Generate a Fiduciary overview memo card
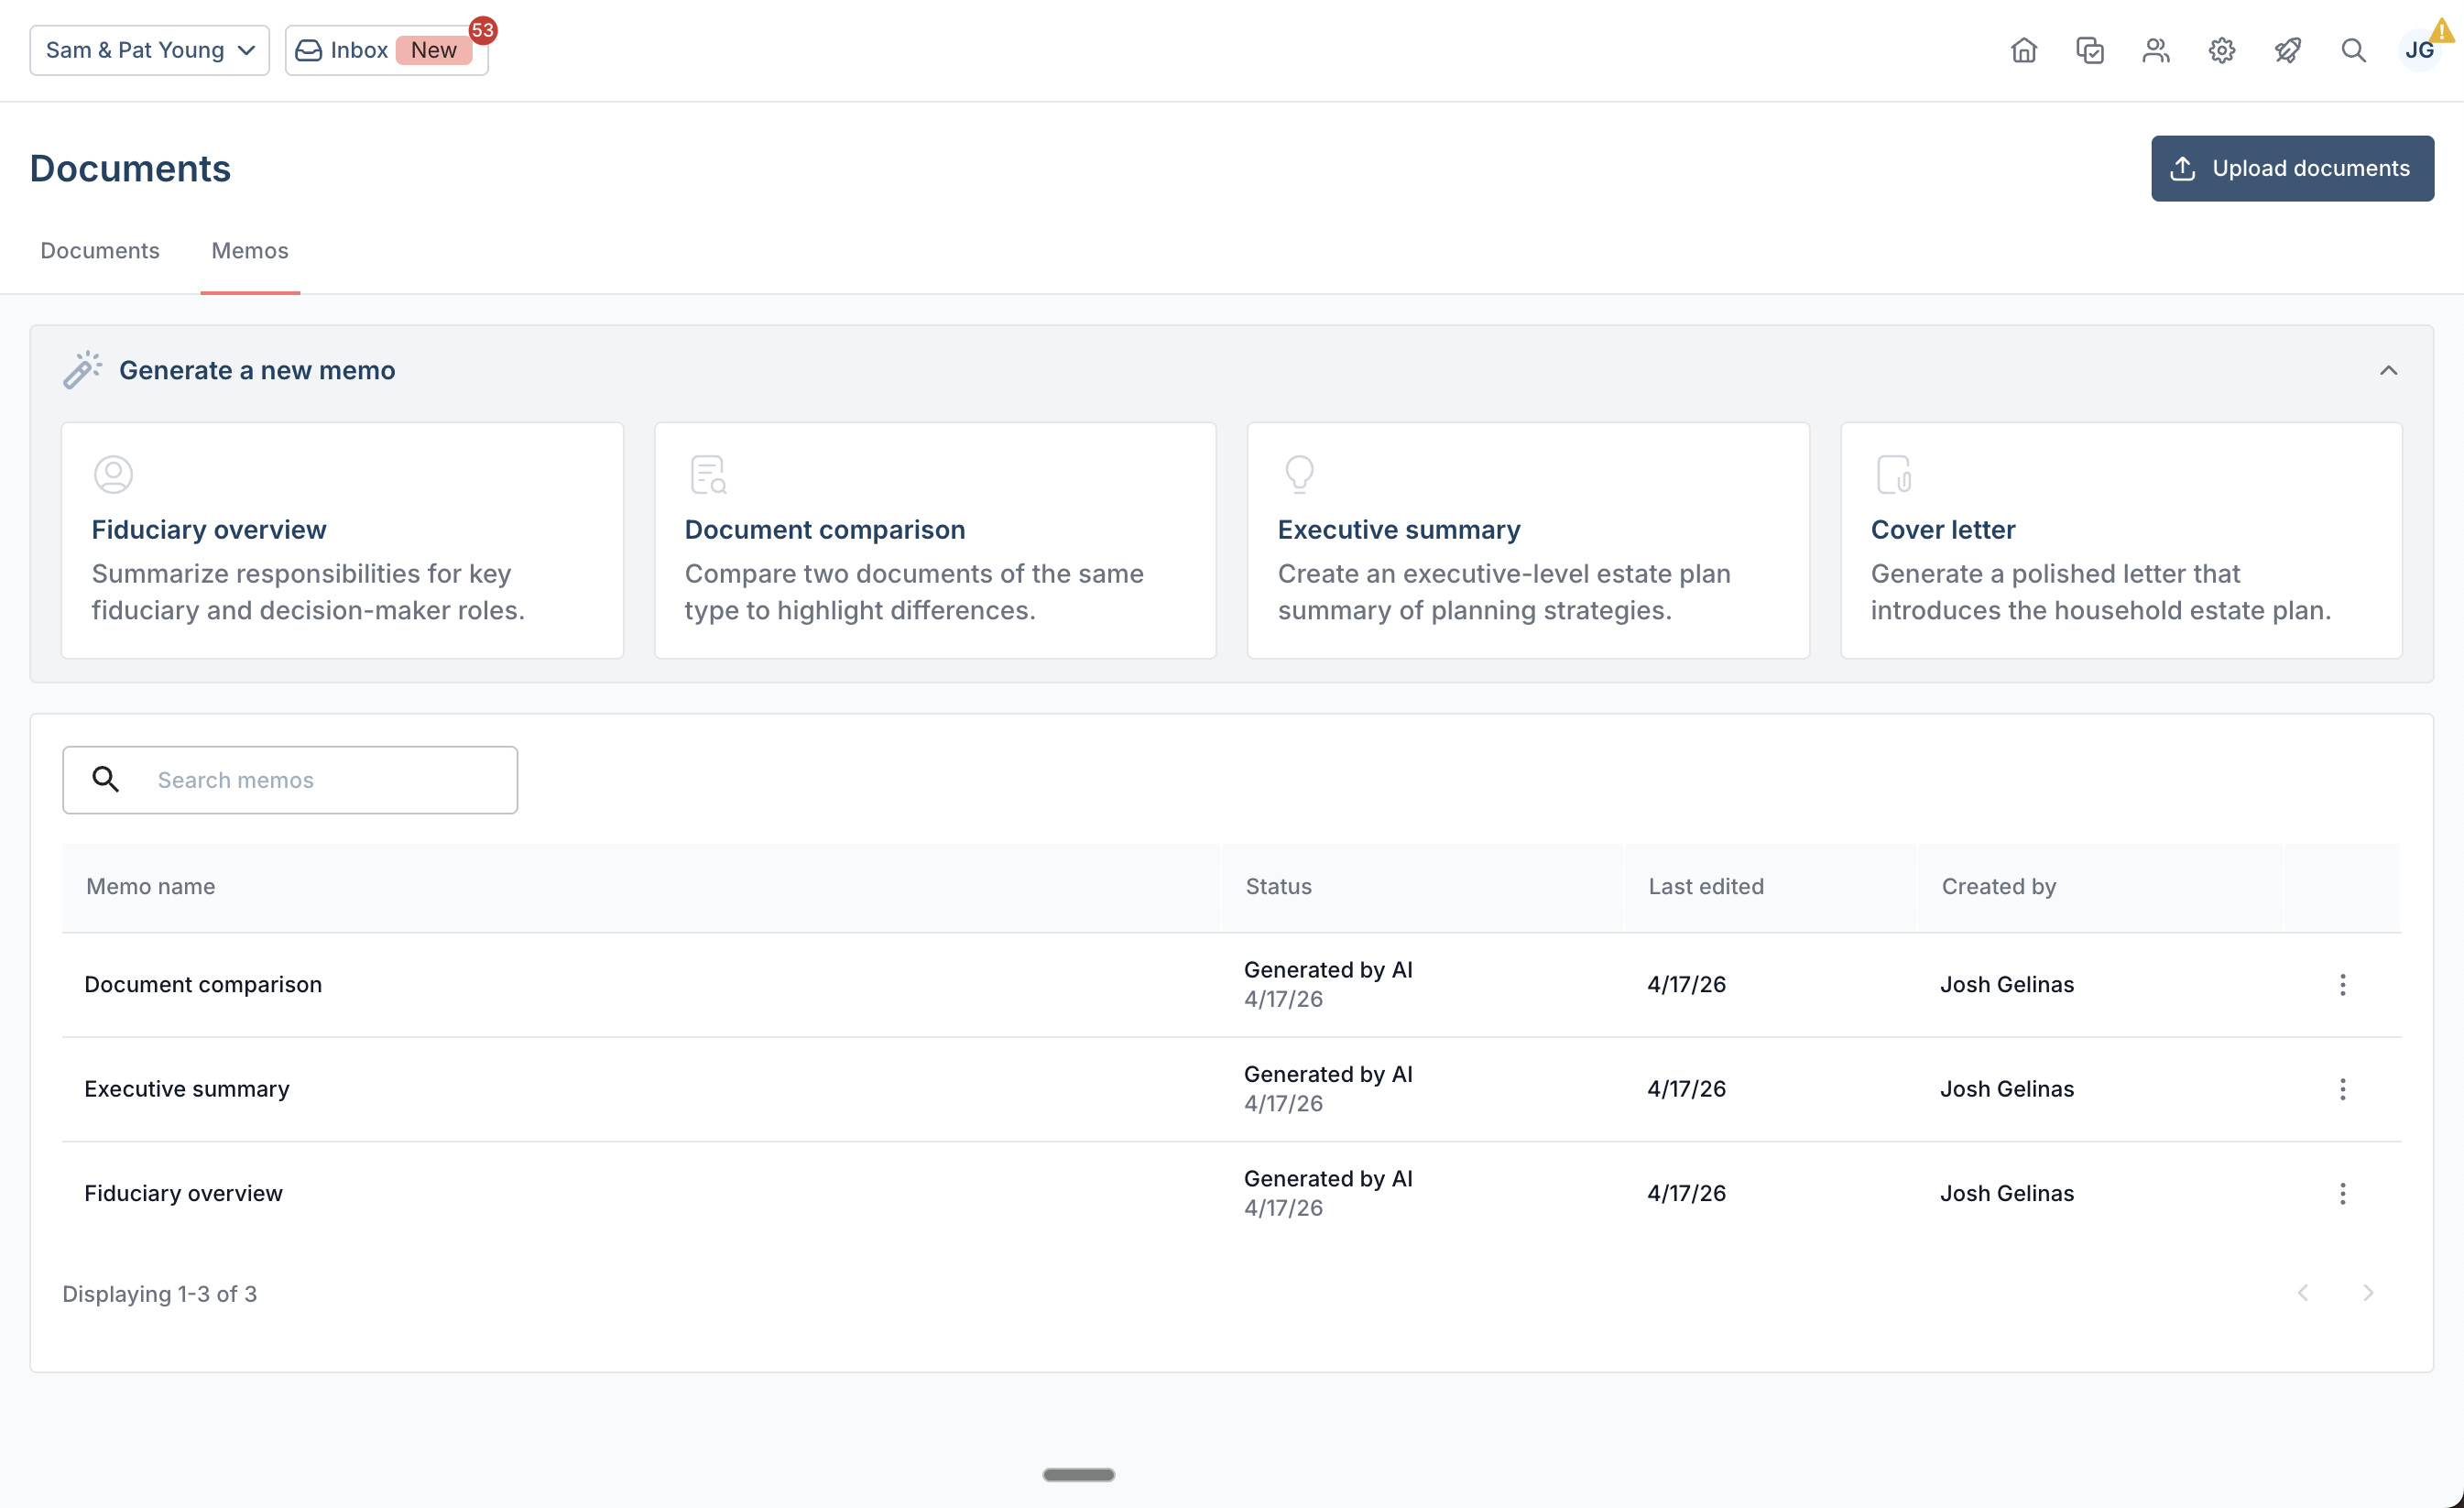Viewport: 2464px width, 1508px height. point(342,540)
